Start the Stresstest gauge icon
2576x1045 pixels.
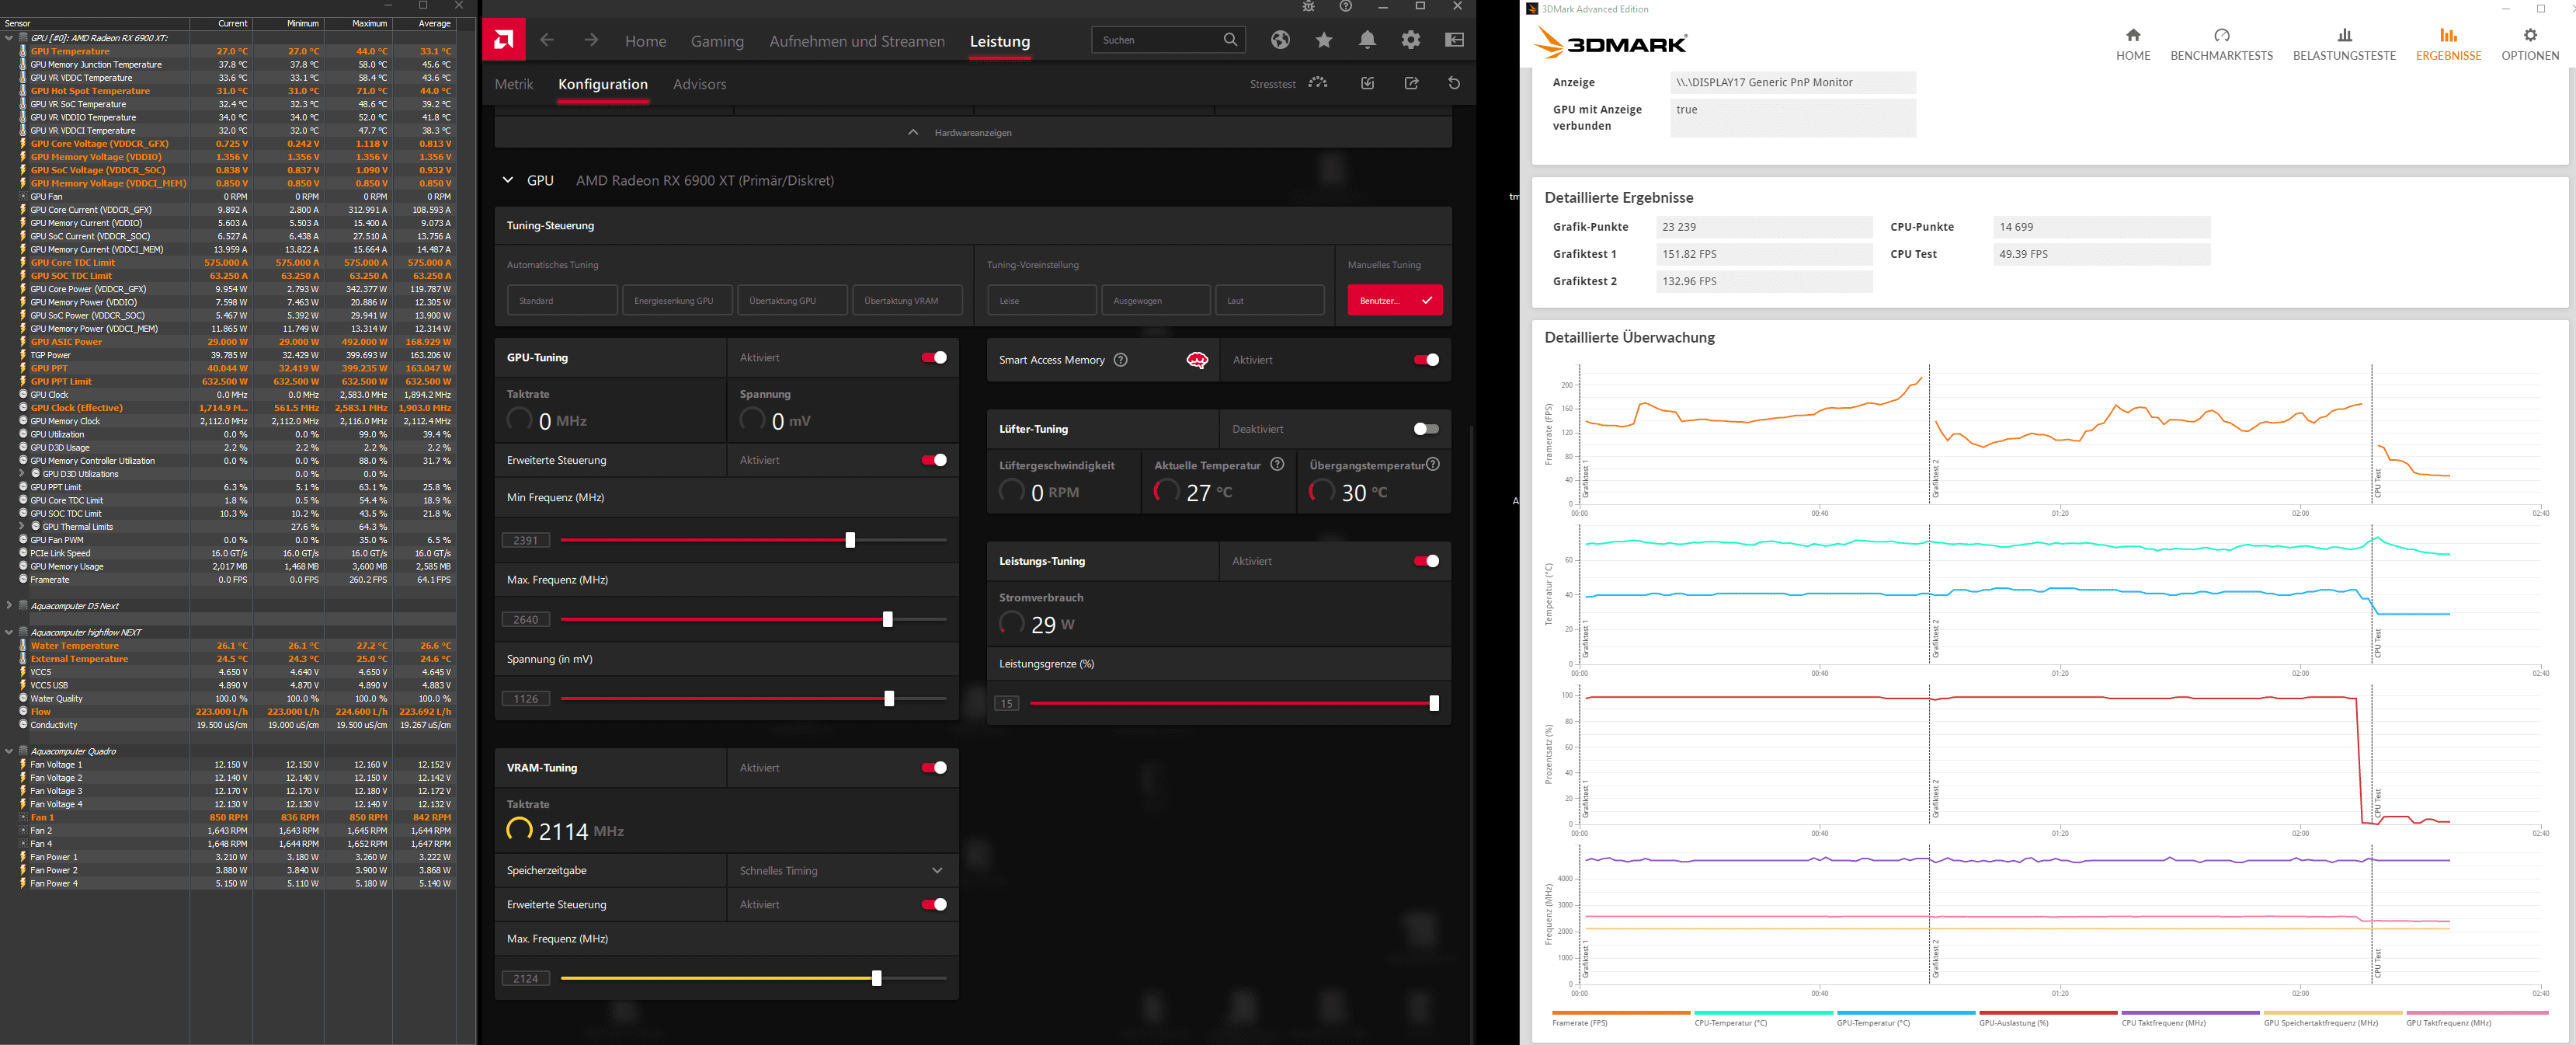[1319, 83]
